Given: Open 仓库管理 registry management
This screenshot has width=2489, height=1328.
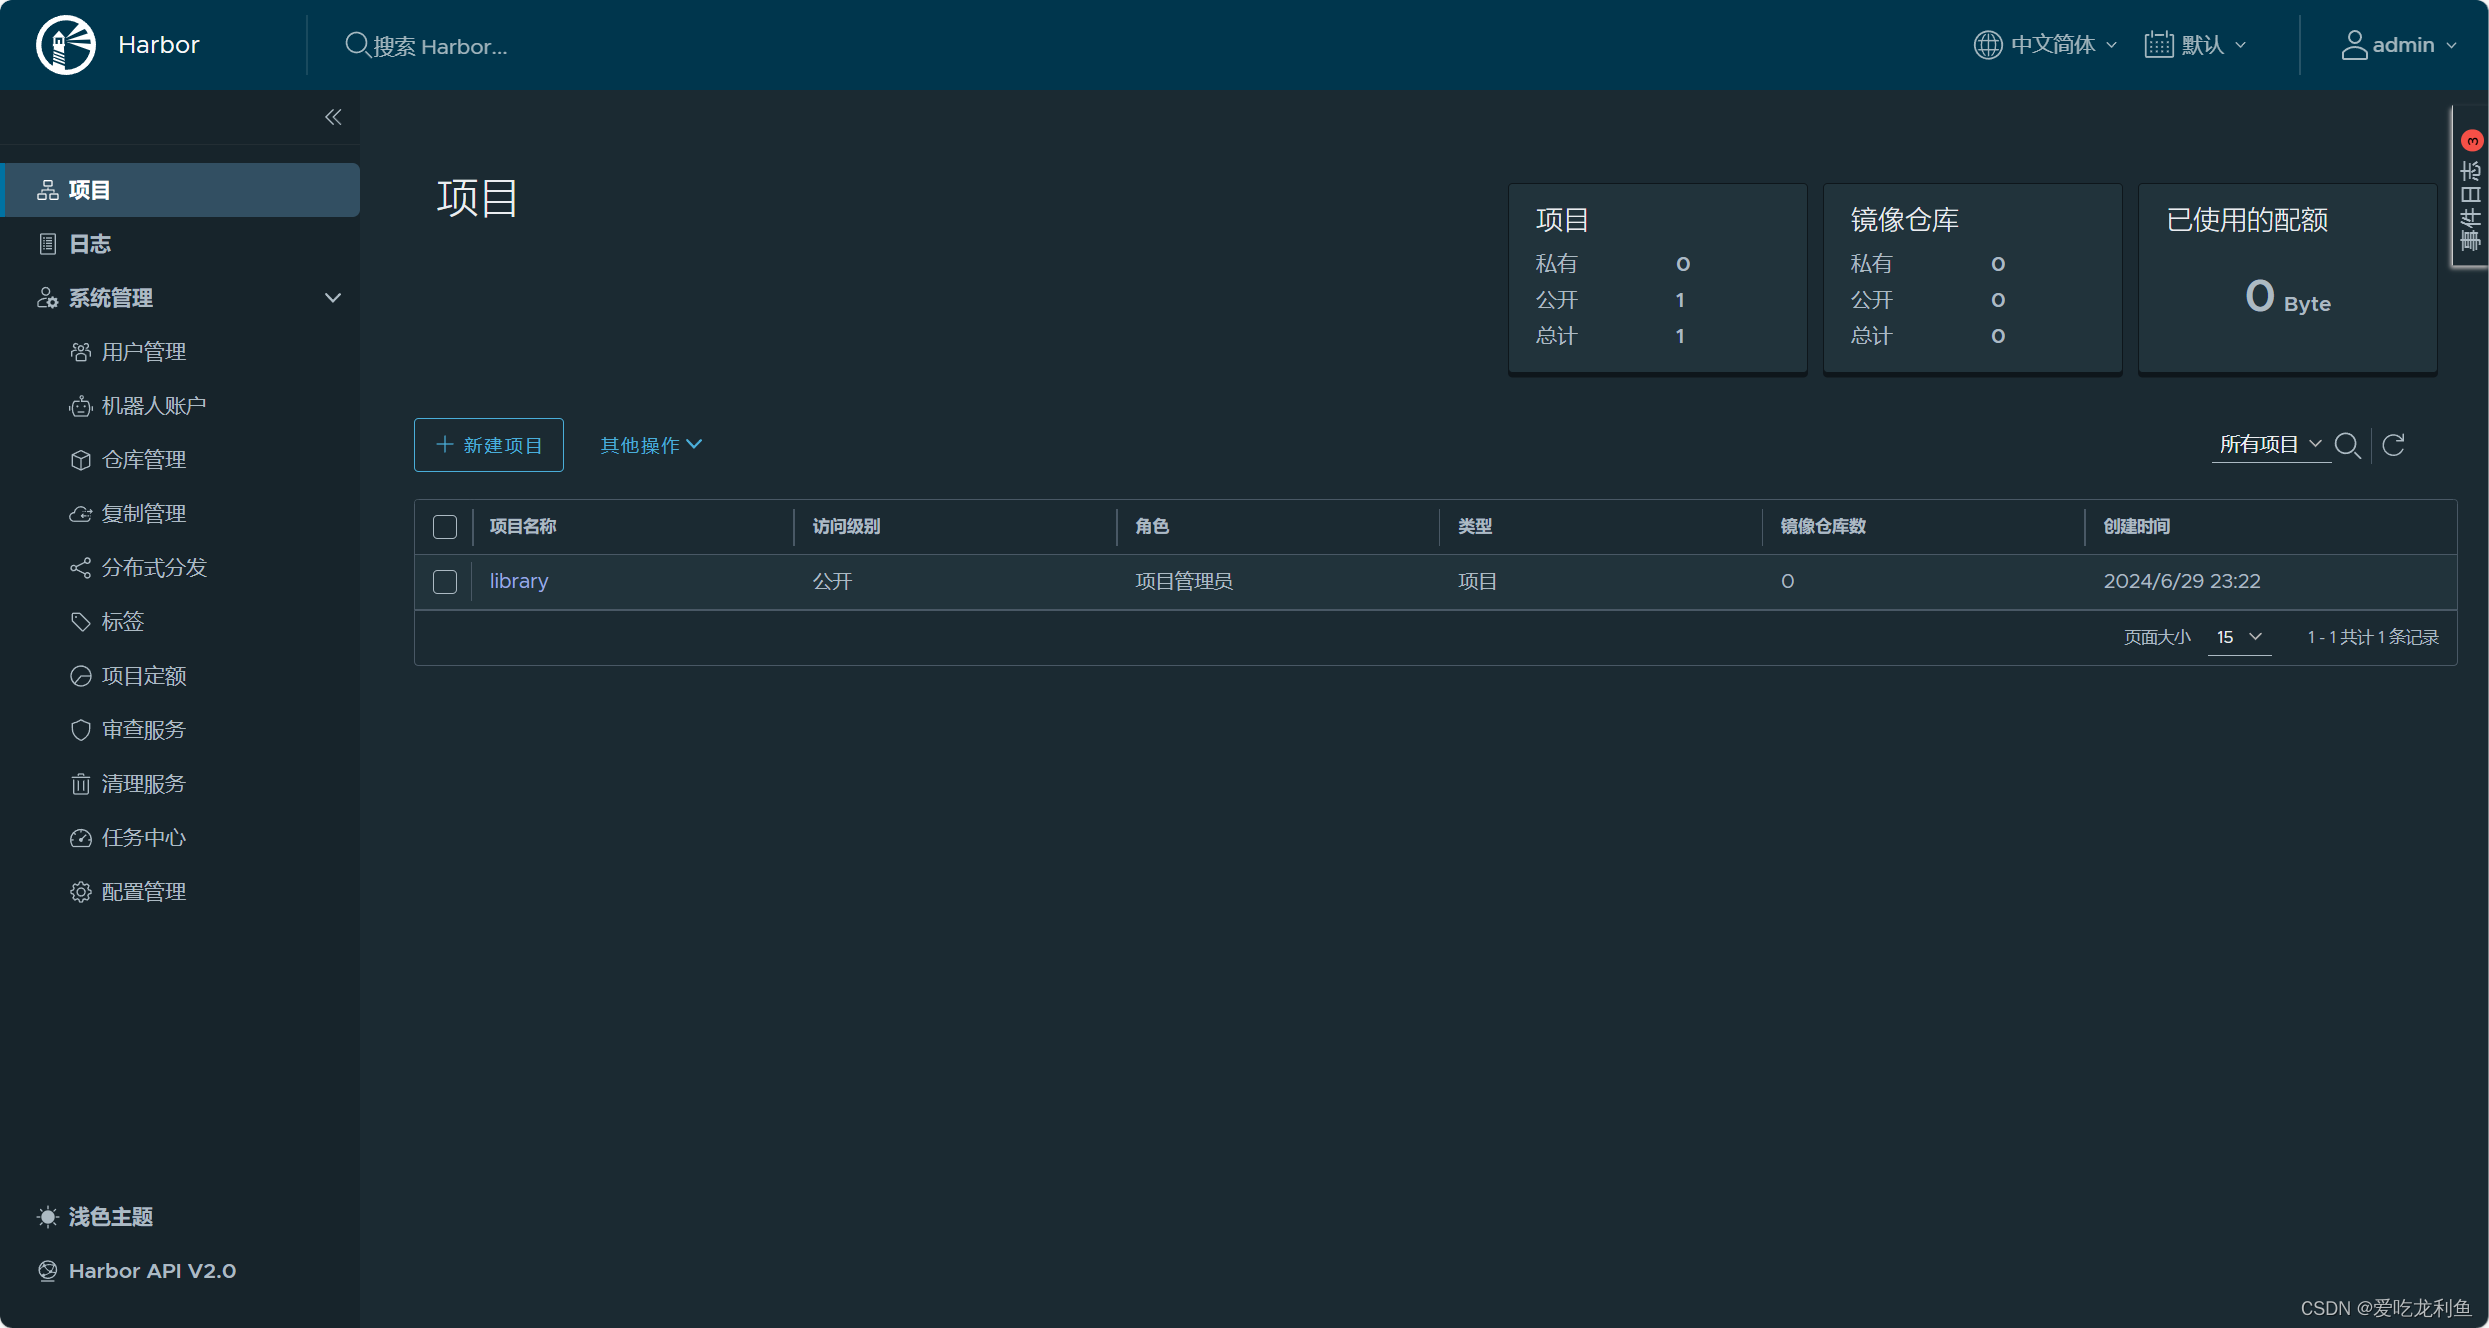Looking at the screenshot, I should click(143, 460).
